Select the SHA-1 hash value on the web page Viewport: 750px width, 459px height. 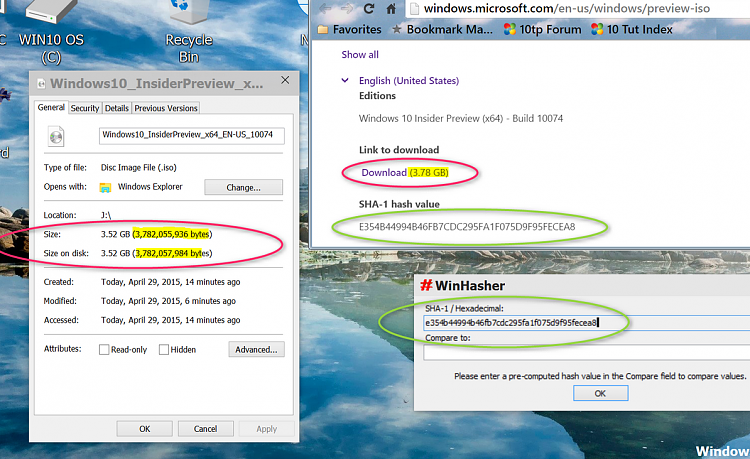click(x=467, y=227)
